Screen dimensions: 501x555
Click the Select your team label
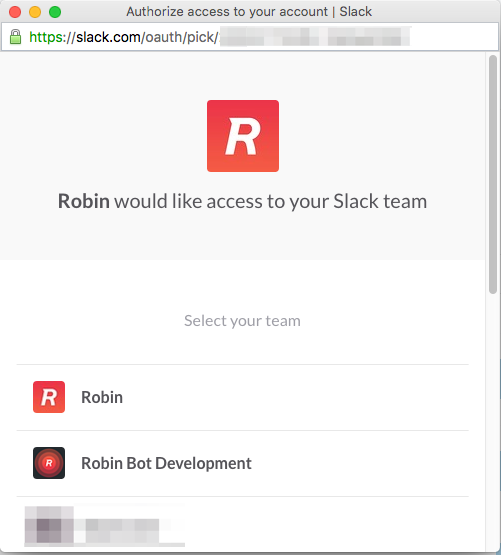pyautogui.click(x=242, y=321)
